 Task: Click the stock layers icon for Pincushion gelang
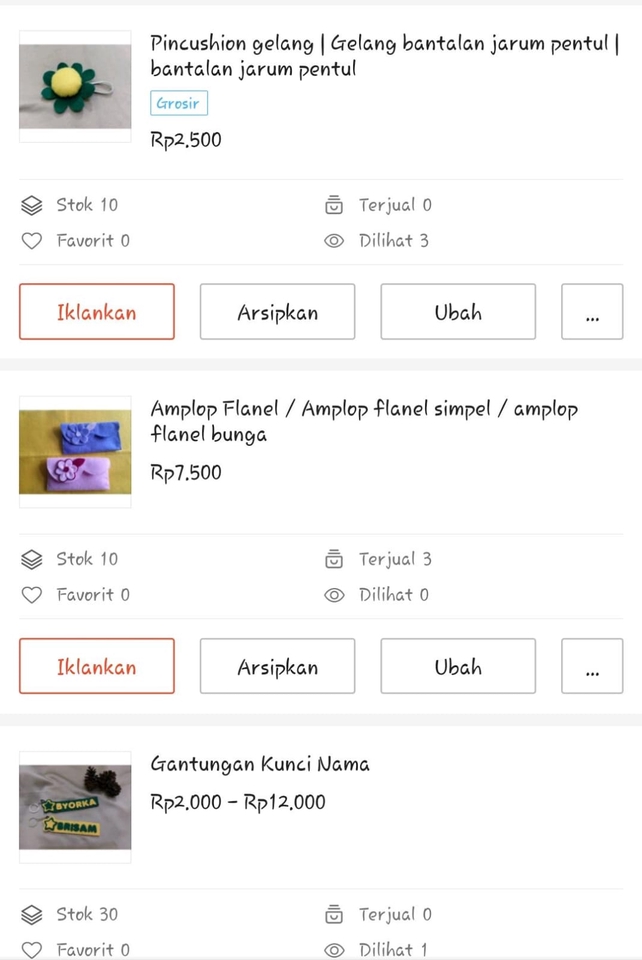click(x=33, y=204)
